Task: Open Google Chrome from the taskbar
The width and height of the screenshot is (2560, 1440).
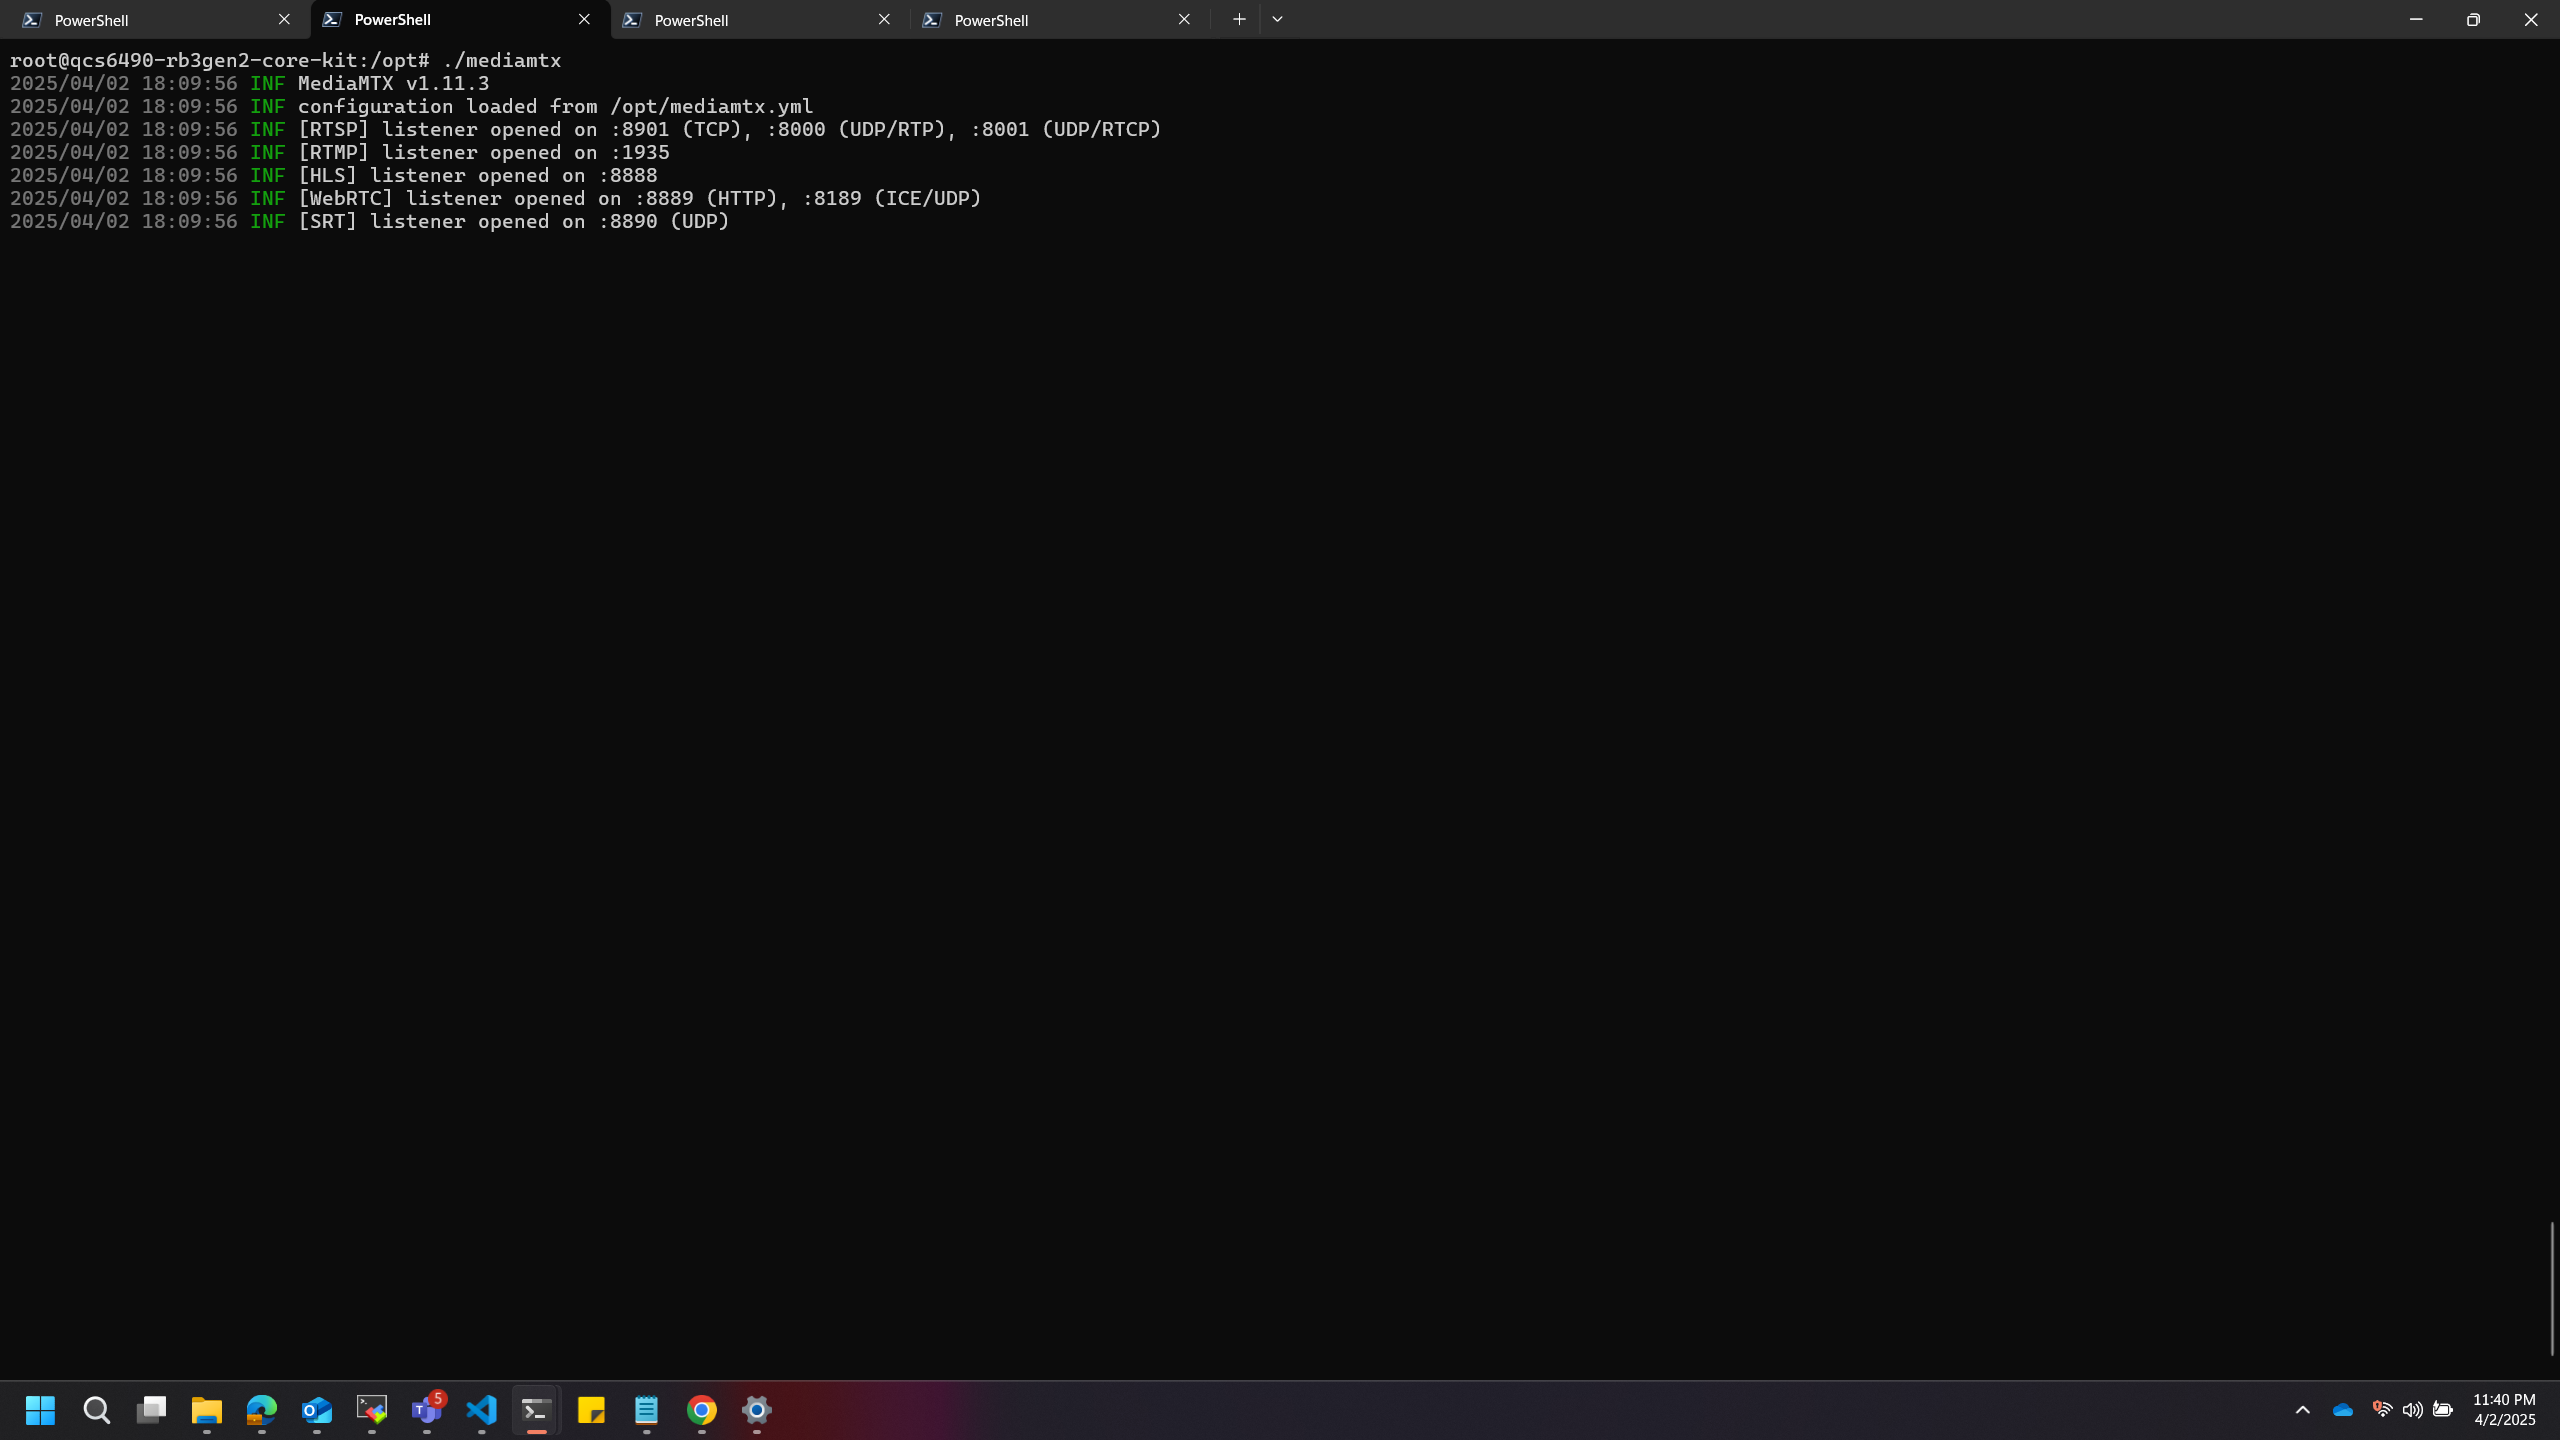Action: tap(701, 1410)
